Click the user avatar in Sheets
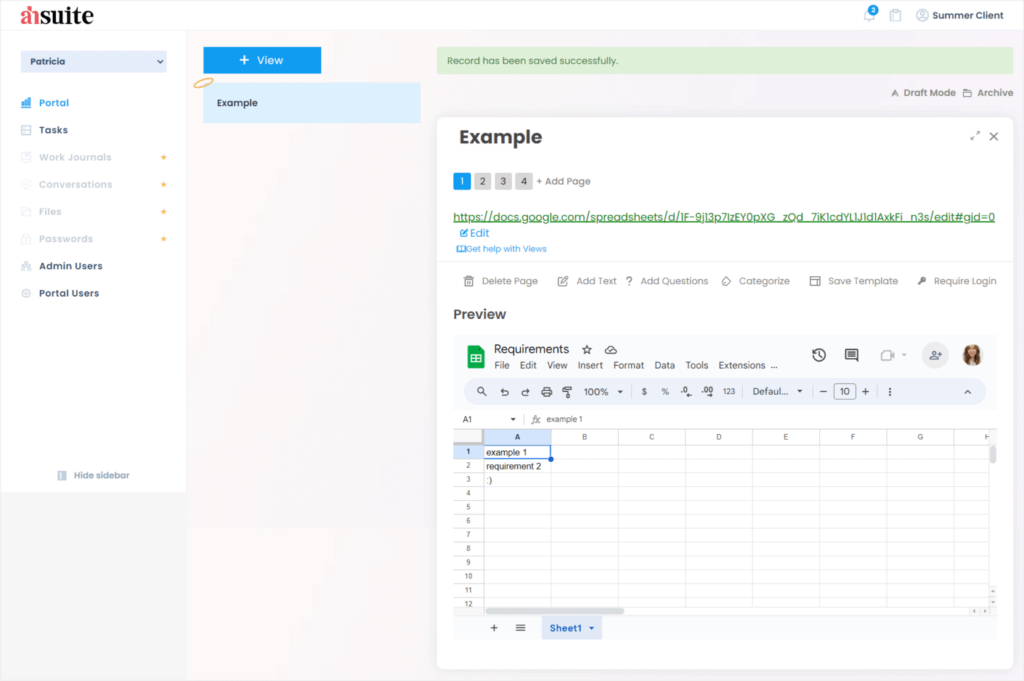Viewport: 1024px width, 681px height. (972, 355)
